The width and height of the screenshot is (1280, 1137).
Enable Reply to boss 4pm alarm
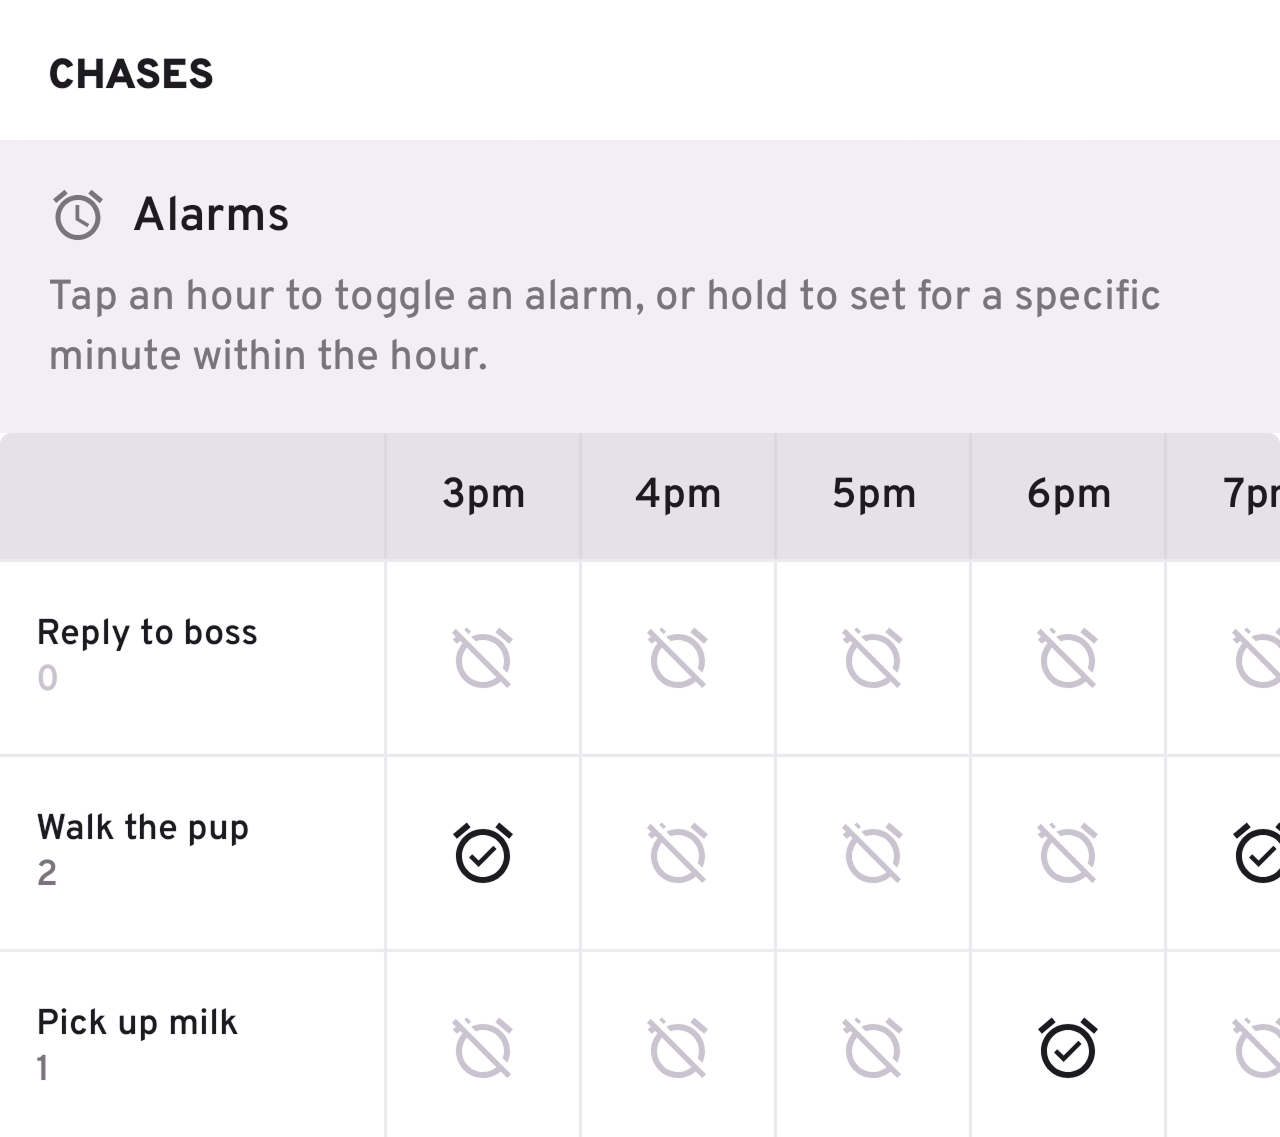pyautogui.click(x=678, y=658)
